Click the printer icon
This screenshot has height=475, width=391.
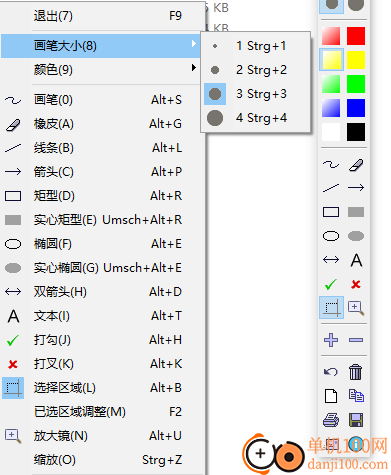click(x=331, y=420)
